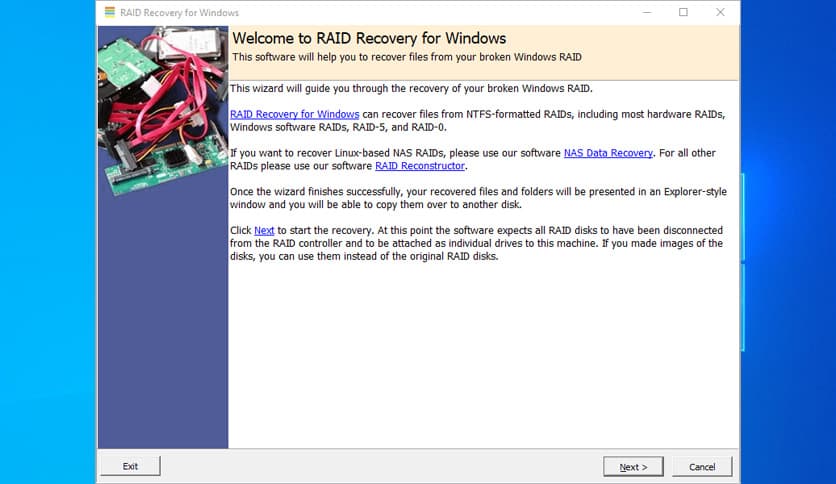
Task: Click the Next > button to continue
Action: tap(633, 466)
